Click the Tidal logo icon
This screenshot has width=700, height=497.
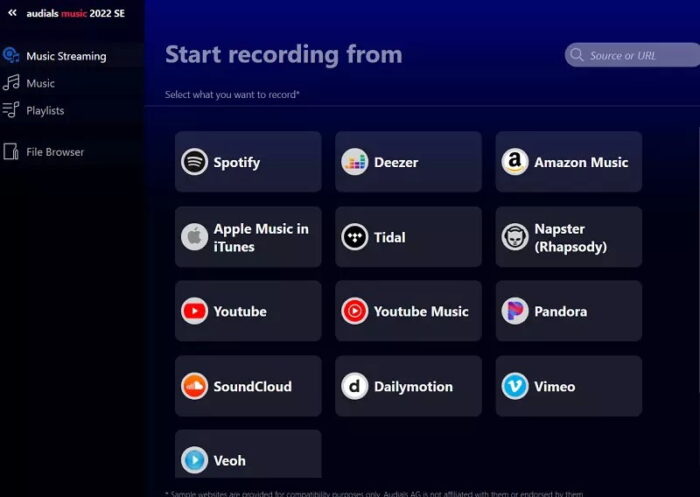[354, 237]
